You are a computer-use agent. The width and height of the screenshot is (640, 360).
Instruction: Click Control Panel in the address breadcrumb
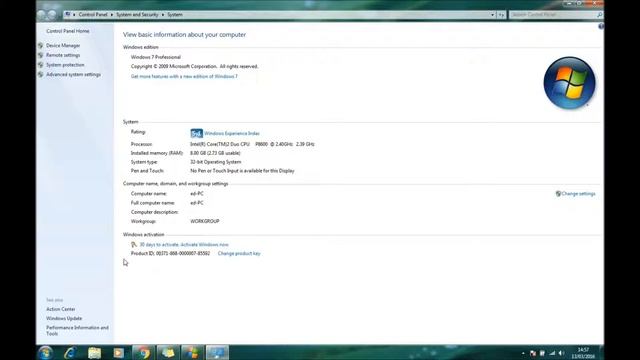93,15
